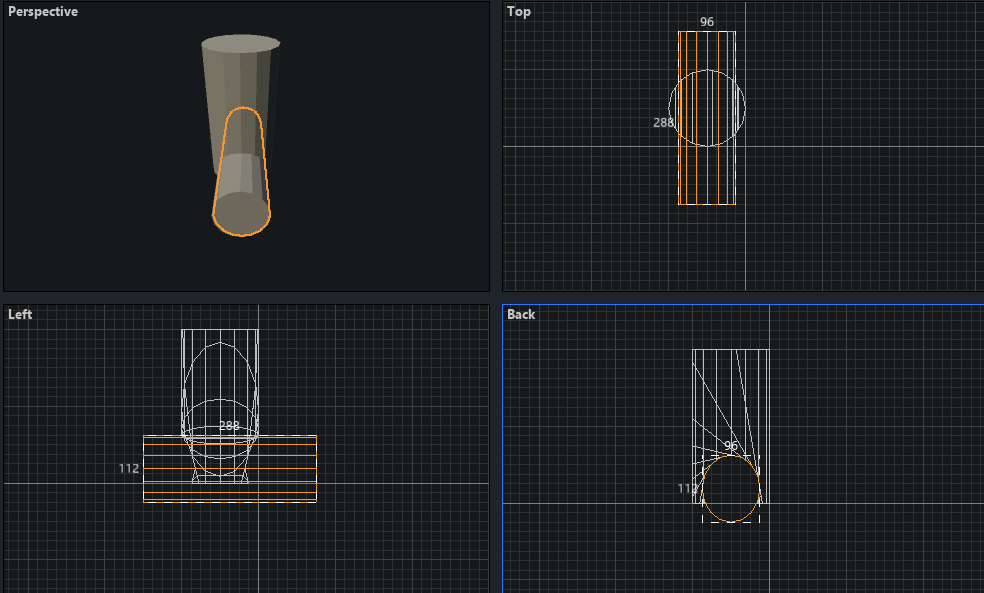Image resolution: width=984 pixels, height=593 pixels.
Task: Click the 288 dimension label in Left view
Action: [229, 426]
